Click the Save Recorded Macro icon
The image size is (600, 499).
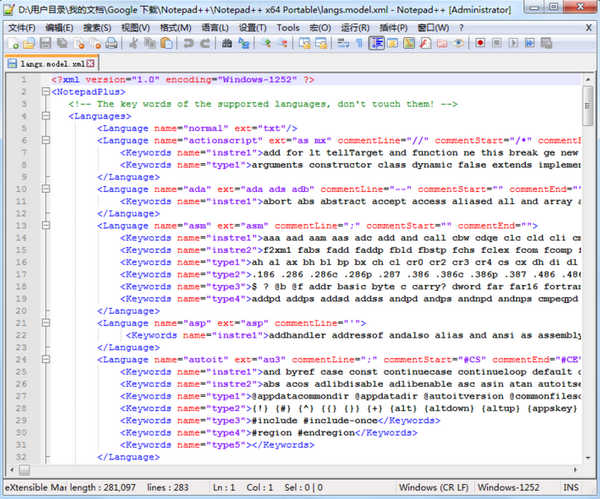[546, 43]
